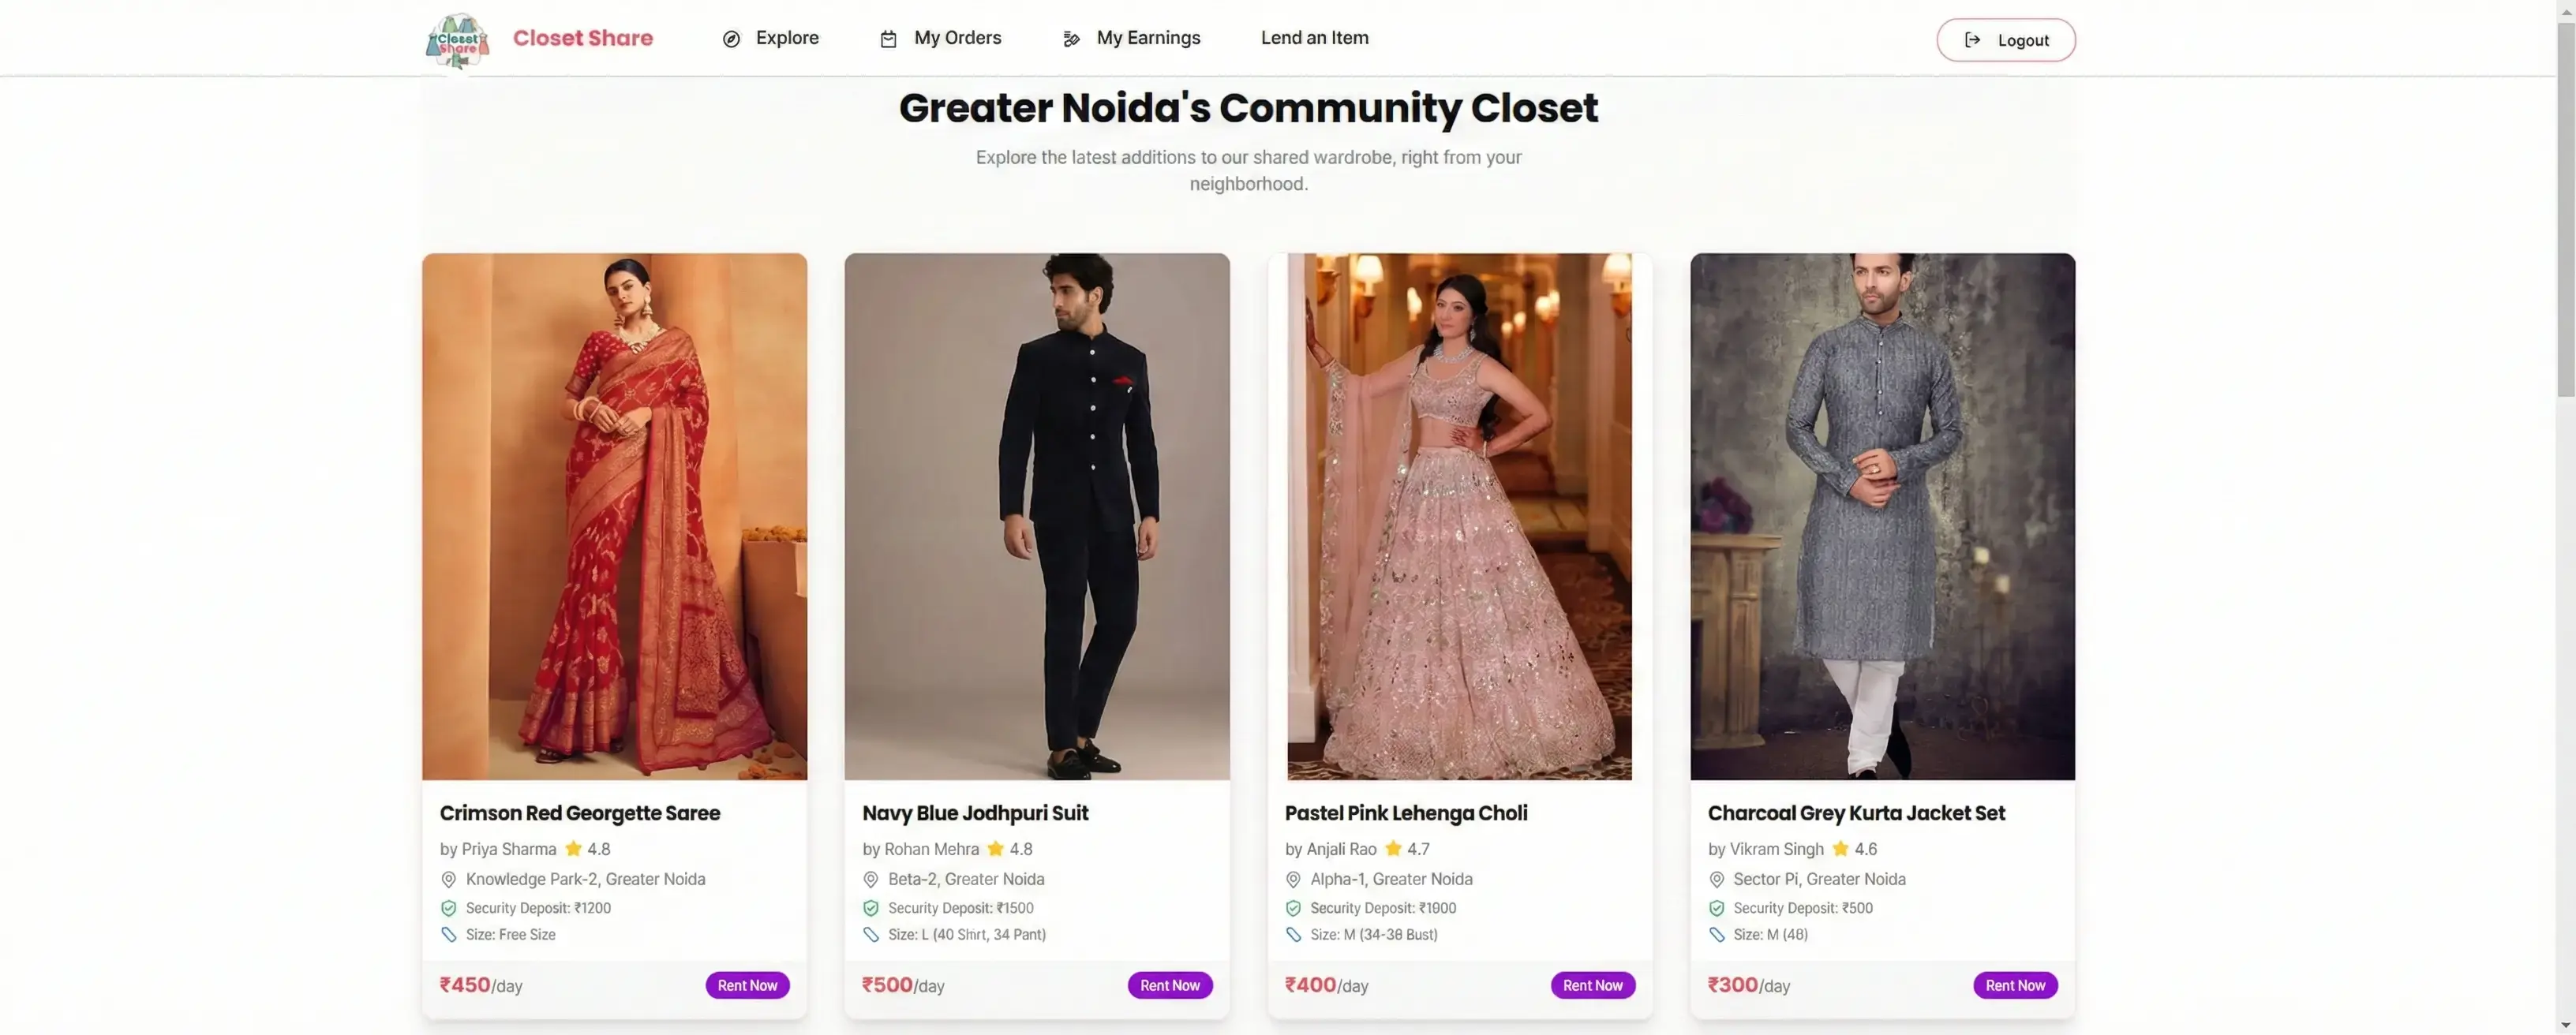The width and height of the screenshot is (2576, 1035).
Task: Click the location pin beside Sector Pi
Action: 1716,880
